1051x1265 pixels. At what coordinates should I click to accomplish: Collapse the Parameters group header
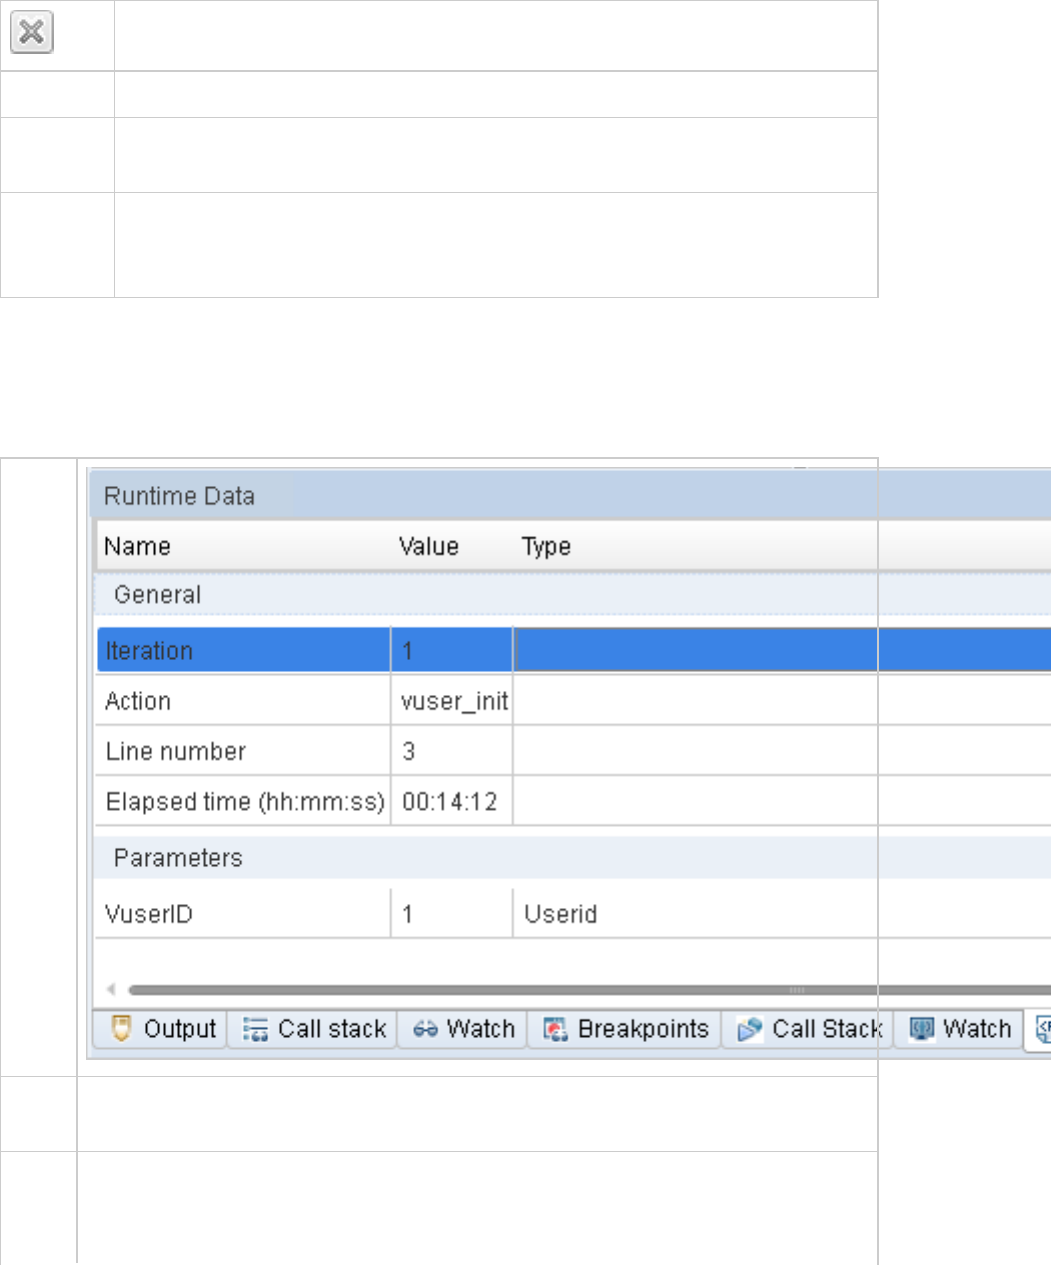pyautogui.click(x=573, y=857)
